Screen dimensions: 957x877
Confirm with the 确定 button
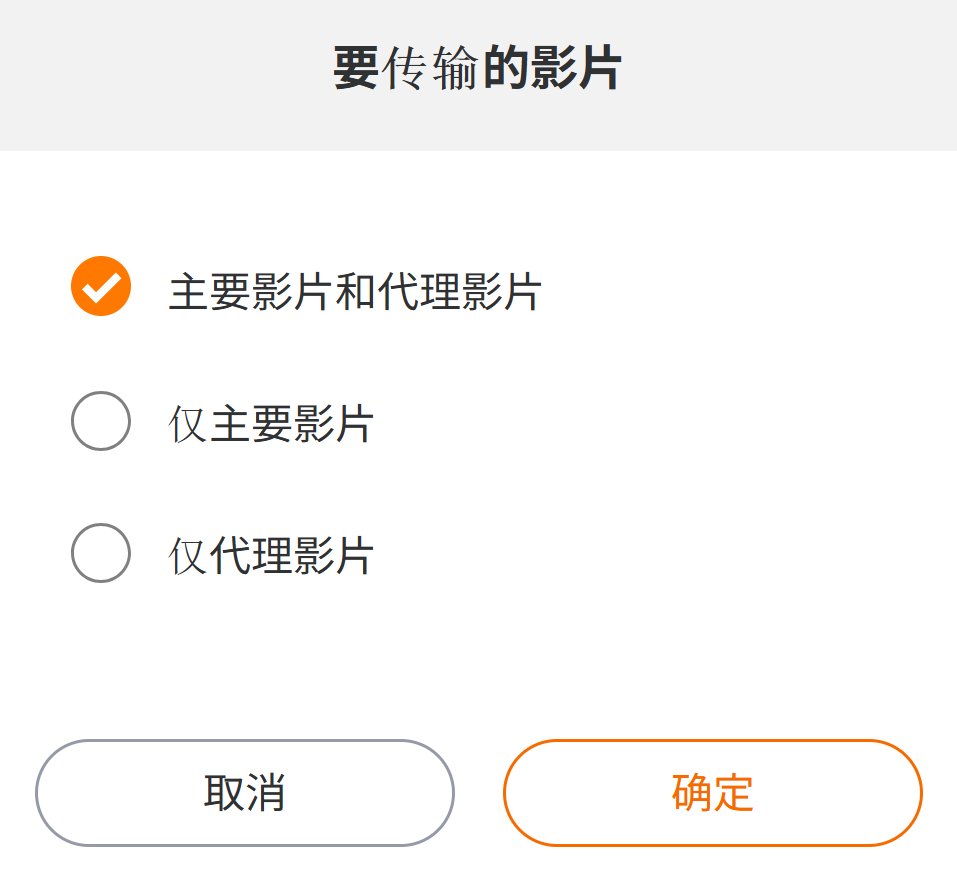pos(712,793)
